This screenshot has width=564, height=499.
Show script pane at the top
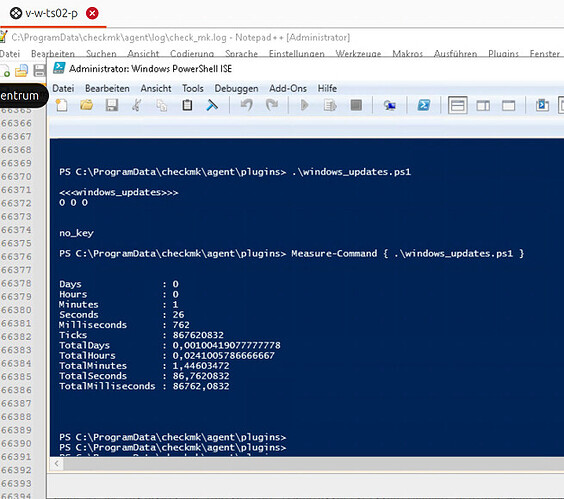click(458, 105)
